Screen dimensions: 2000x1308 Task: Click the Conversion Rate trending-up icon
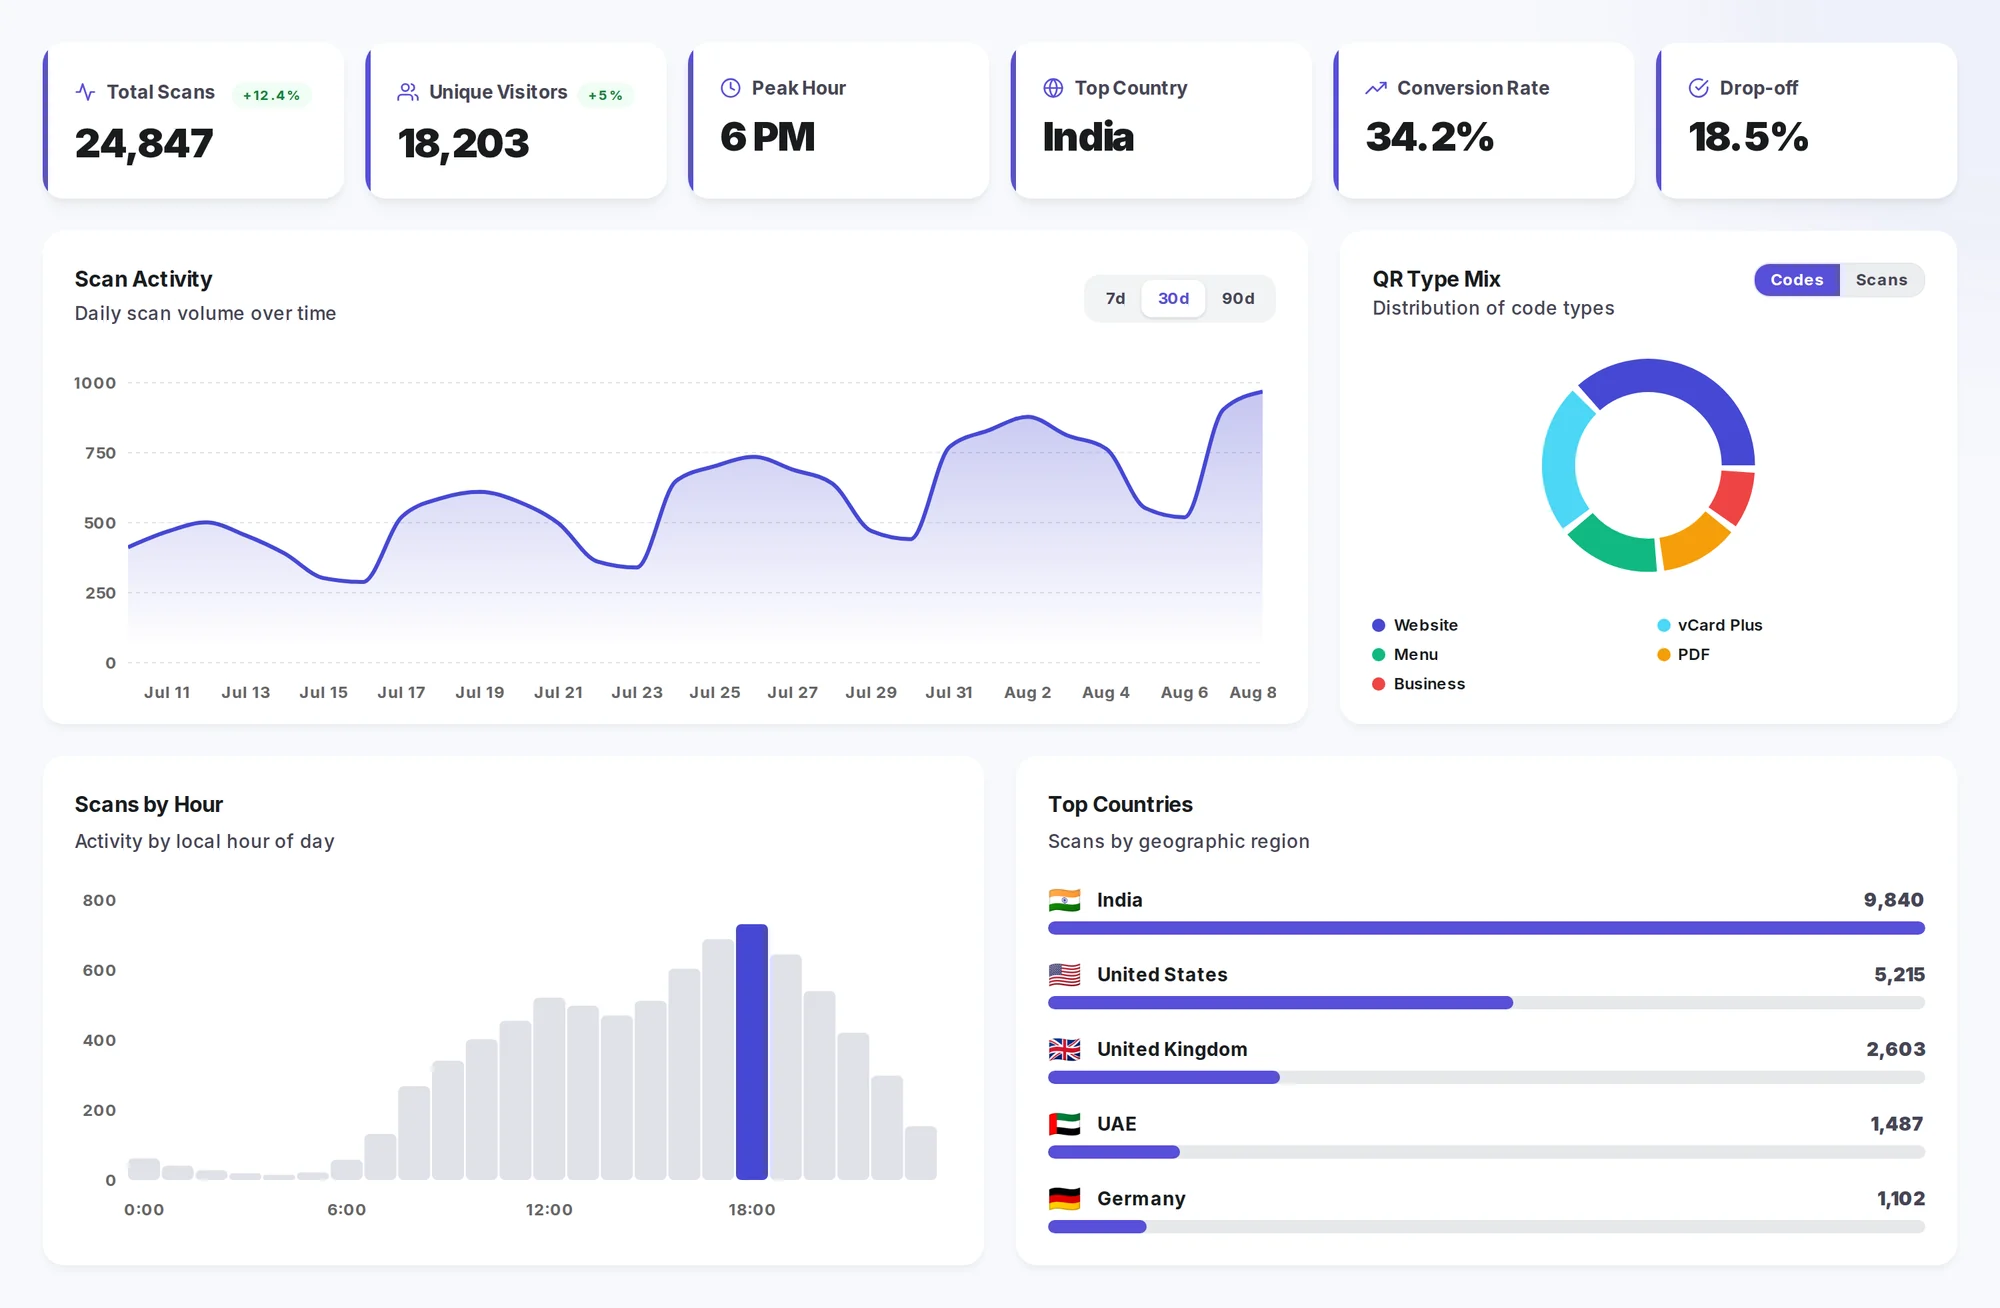[1376, 88]
